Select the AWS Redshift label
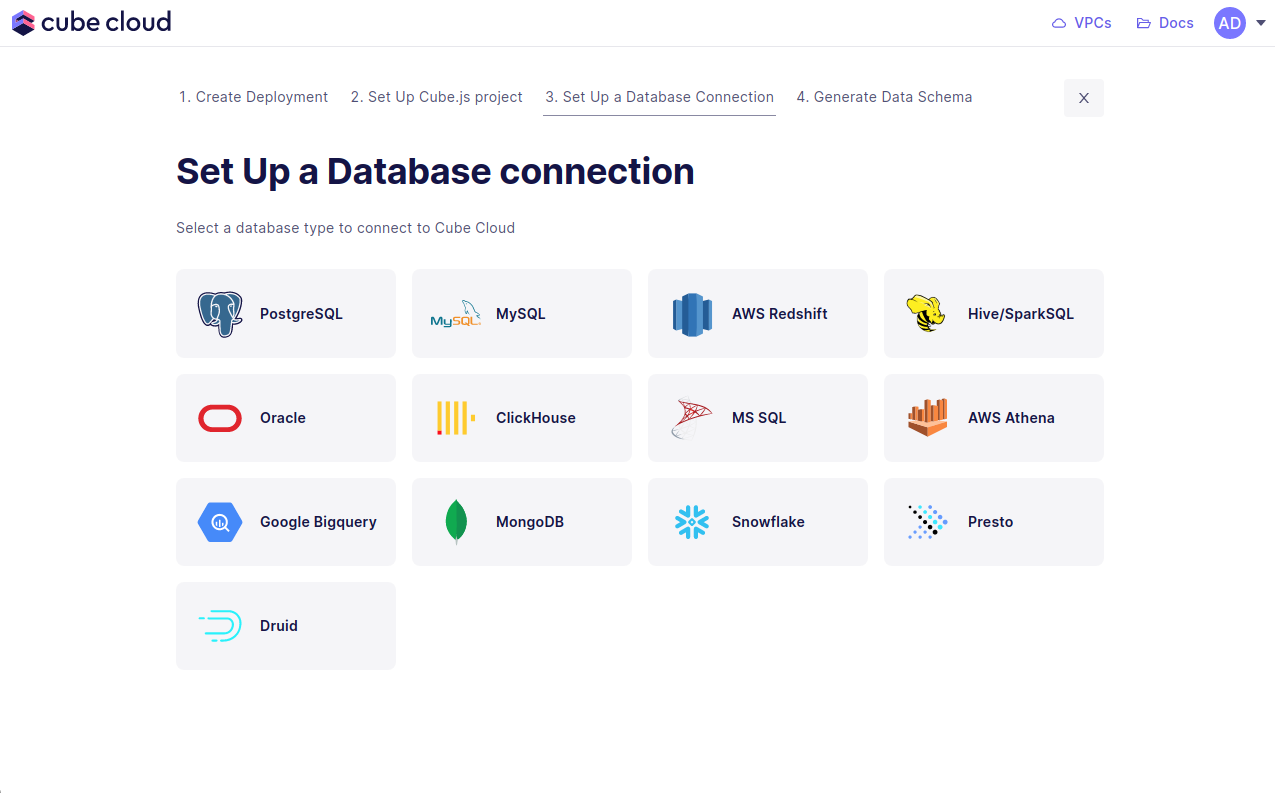This screenshot has width=1275, height=793. (780, 314)
